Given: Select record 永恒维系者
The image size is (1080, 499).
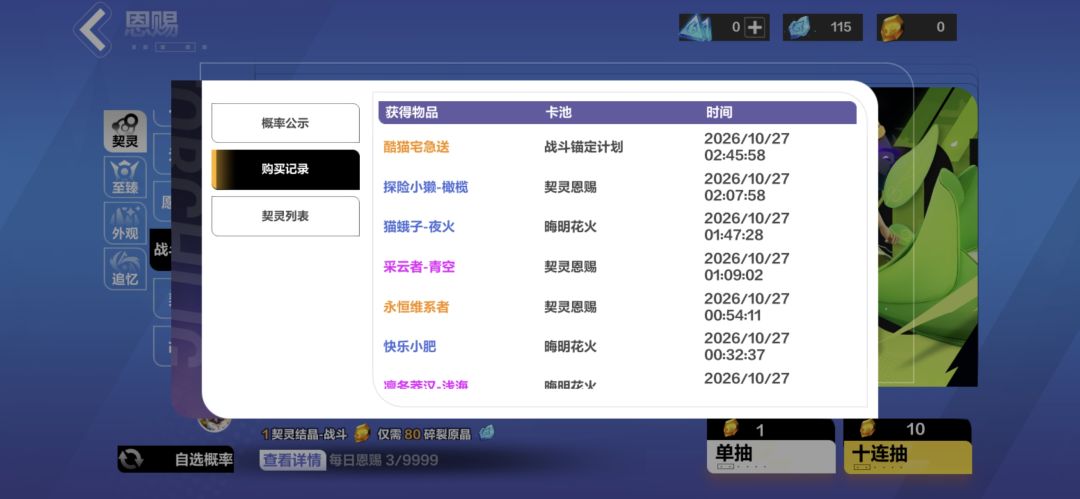Looking at the screenshot, I should [x=416, y=307].
